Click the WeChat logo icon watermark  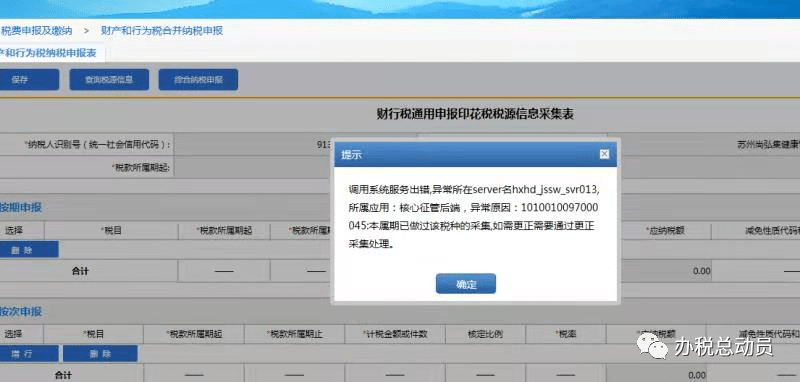[652, 345]
